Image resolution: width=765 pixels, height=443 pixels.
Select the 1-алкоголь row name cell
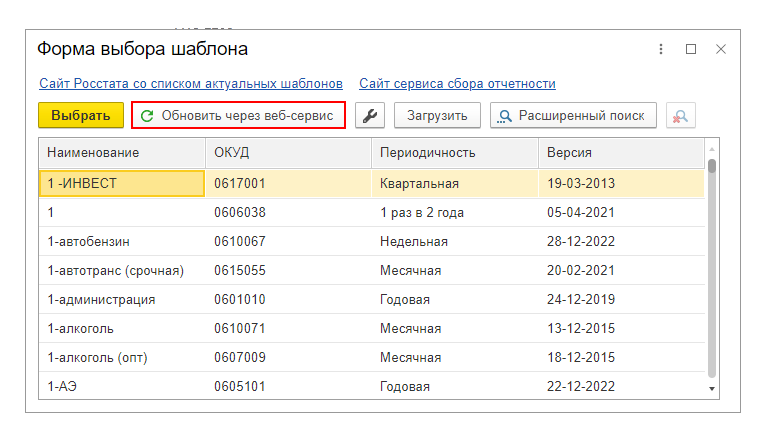tap(122, 328)
